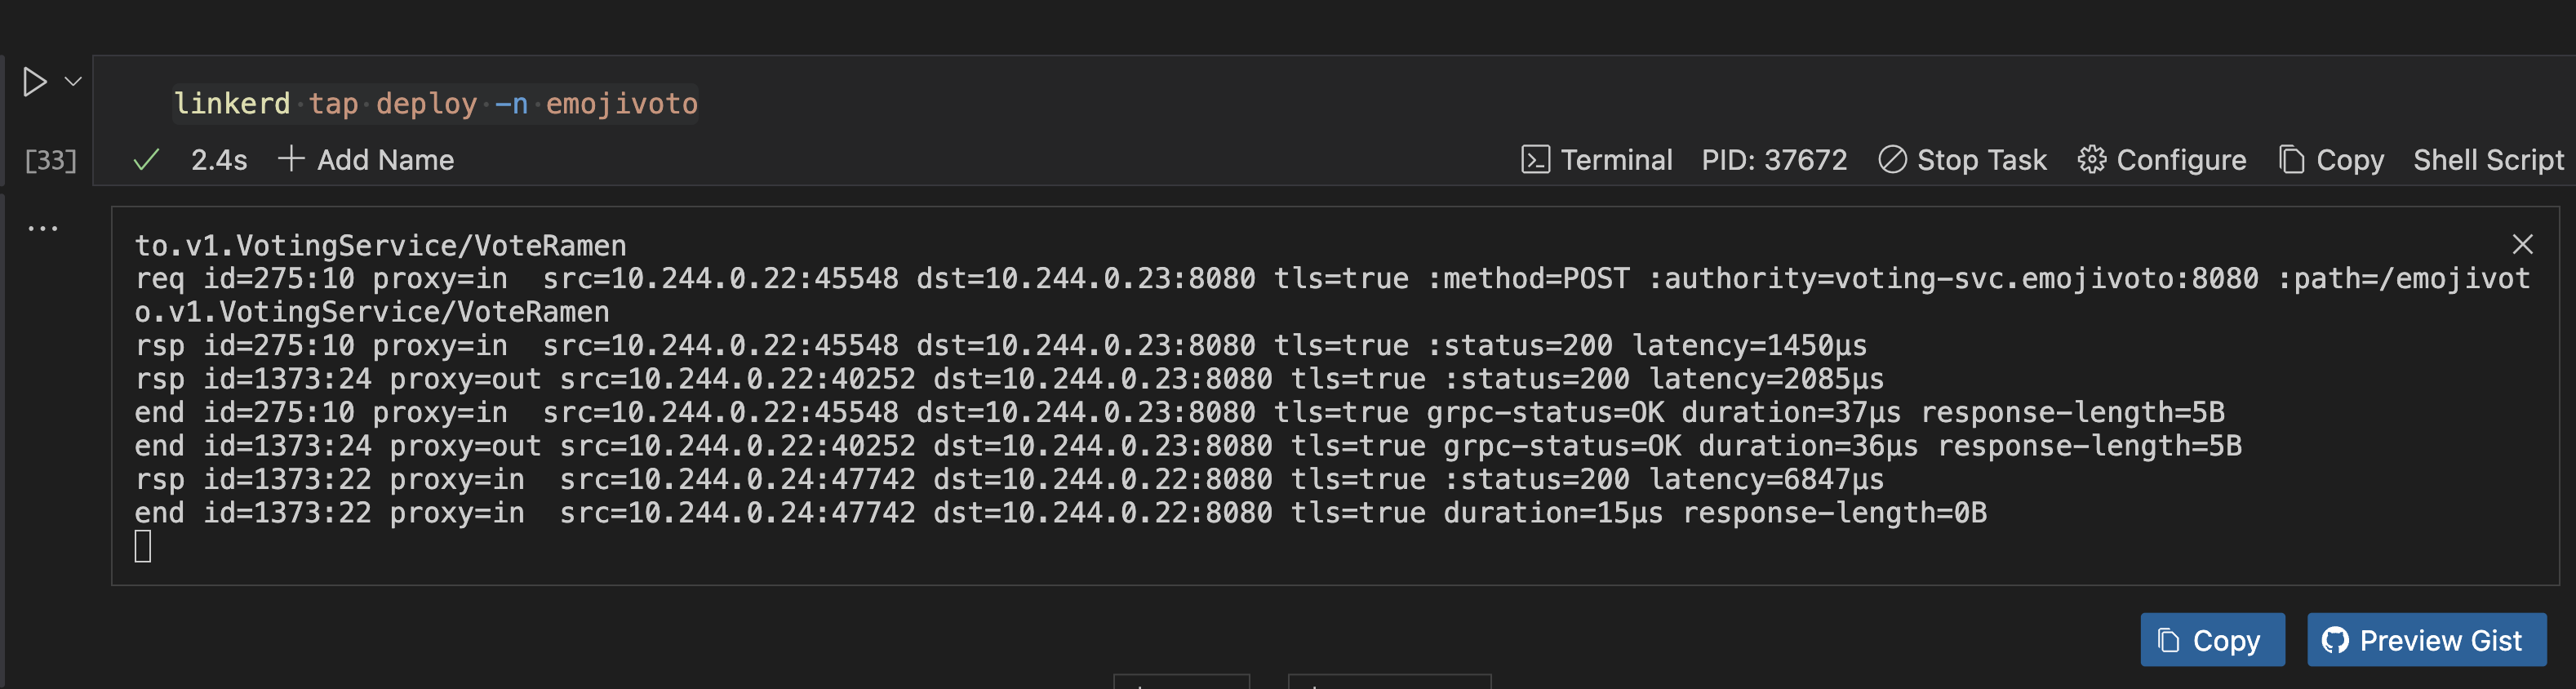2576x689 pixels.
Task: Click the green success checkmark icon
Action: [146, 160]
